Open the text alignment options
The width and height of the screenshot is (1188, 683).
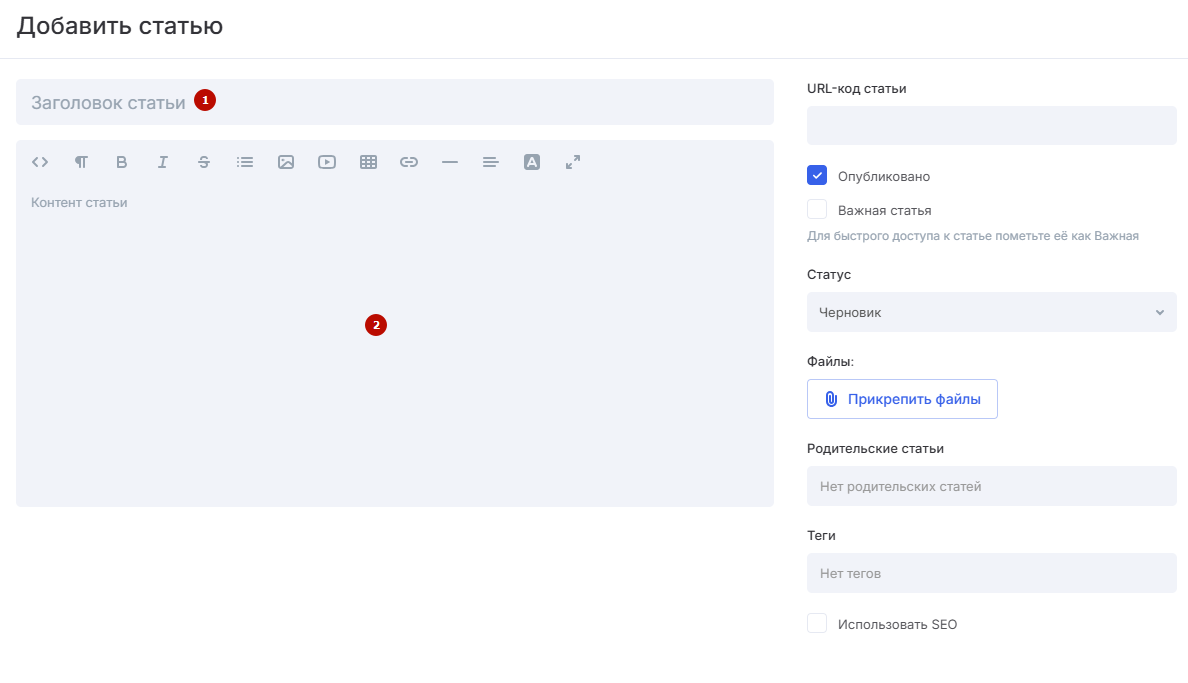(x=491, y=162)
